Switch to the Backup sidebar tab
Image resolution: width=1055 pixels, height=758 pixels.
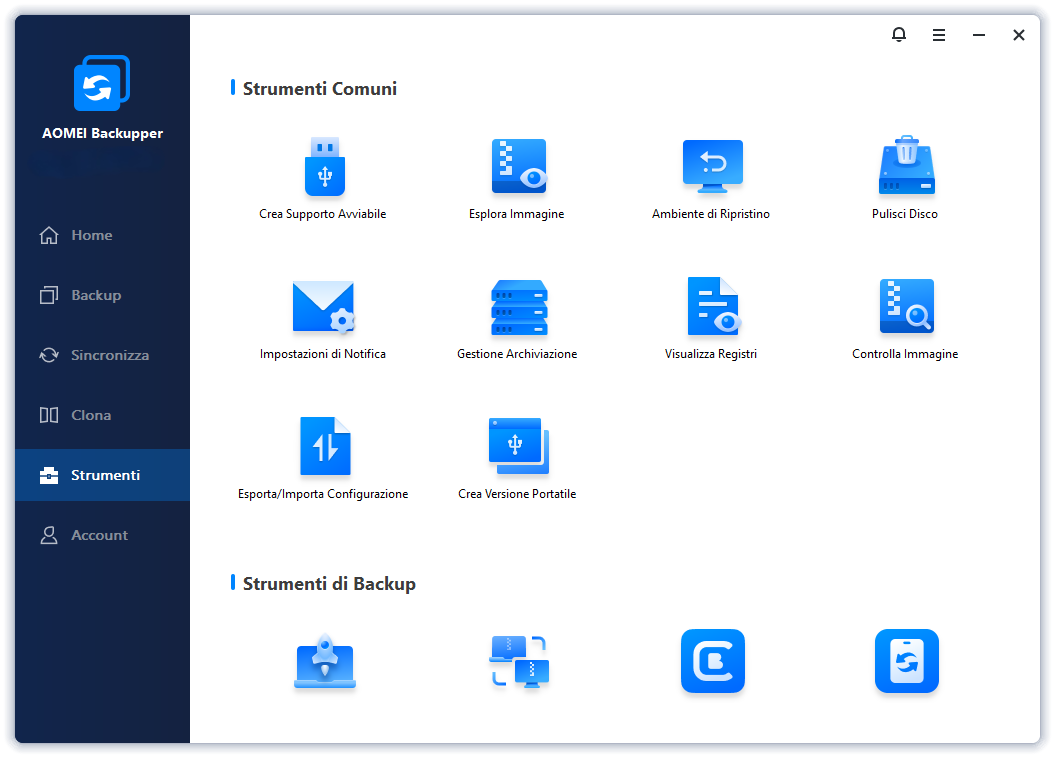click(x=95, y=295)
